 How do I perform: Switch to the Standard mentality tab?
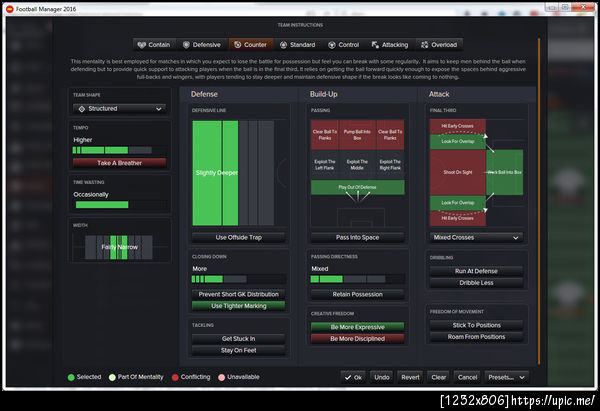click(298, 45)
